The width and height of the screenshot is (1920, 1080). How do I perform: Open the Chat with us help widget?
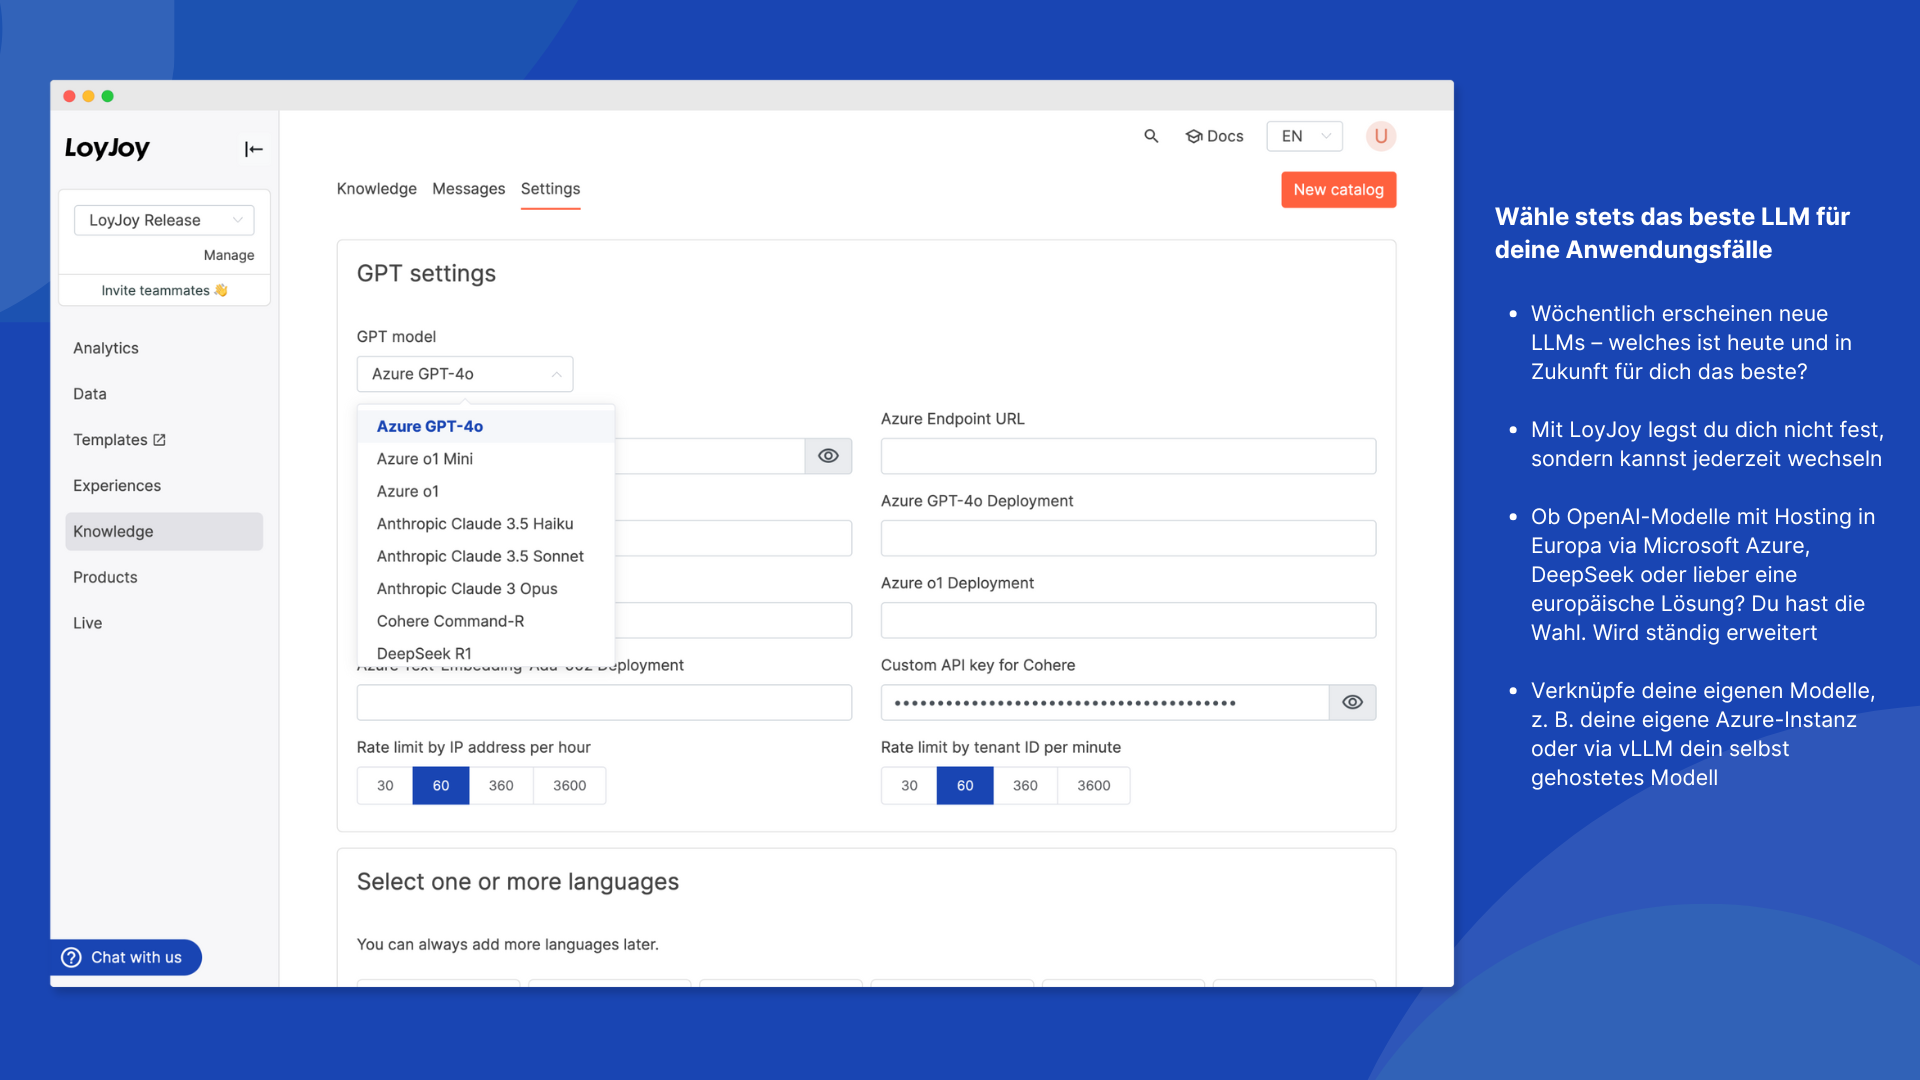(x=125, y=957)
